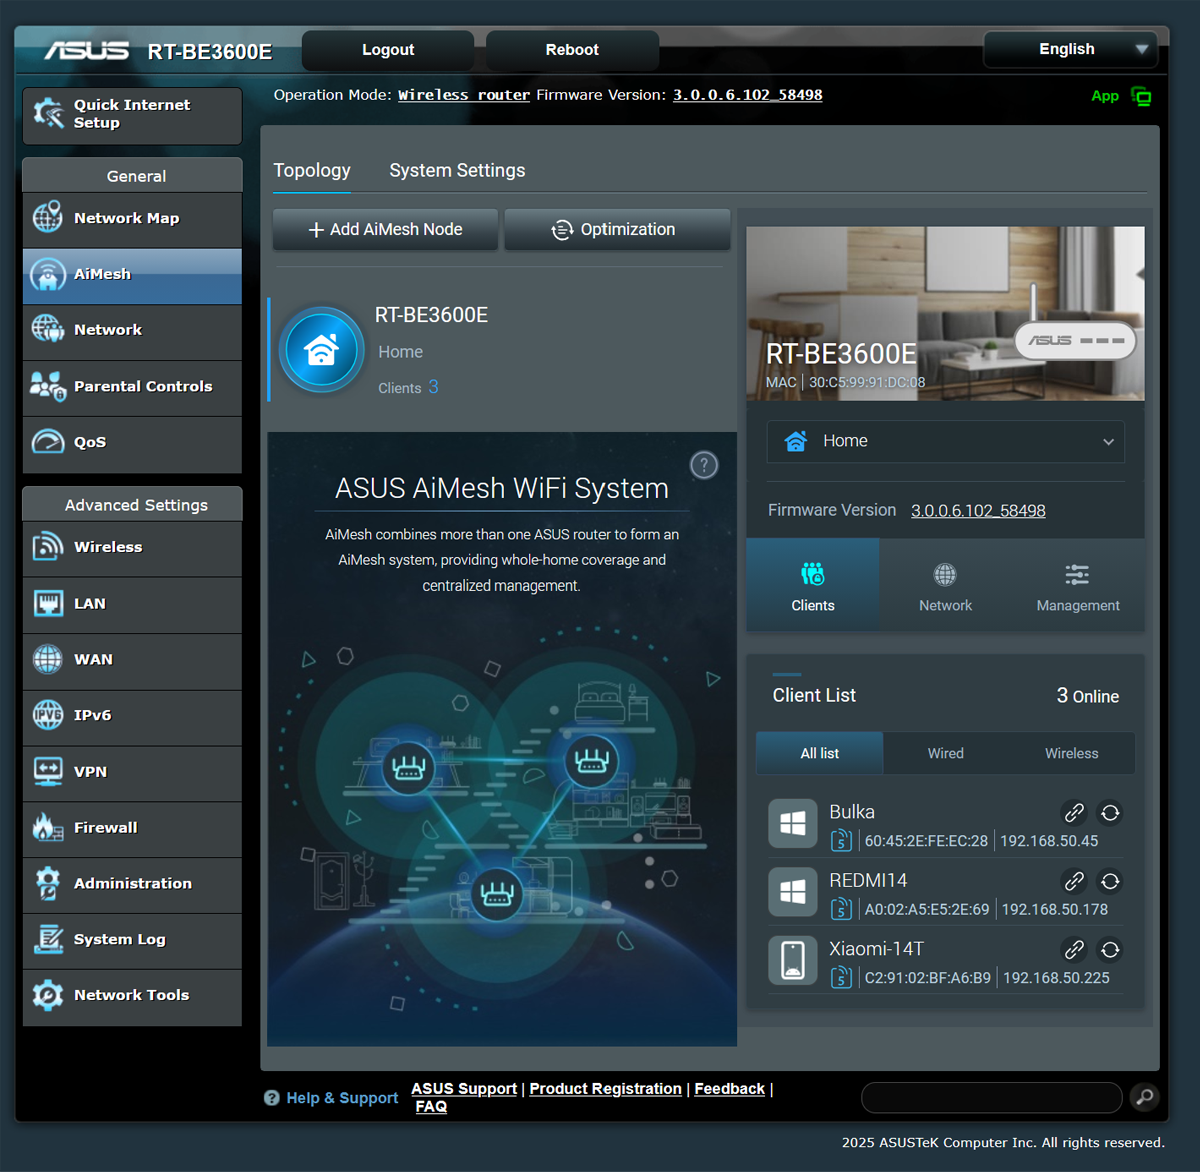Screen dimensions: 1200x1172
Task: Open the Clients tab of node
Action: click(x=813, y=585)
